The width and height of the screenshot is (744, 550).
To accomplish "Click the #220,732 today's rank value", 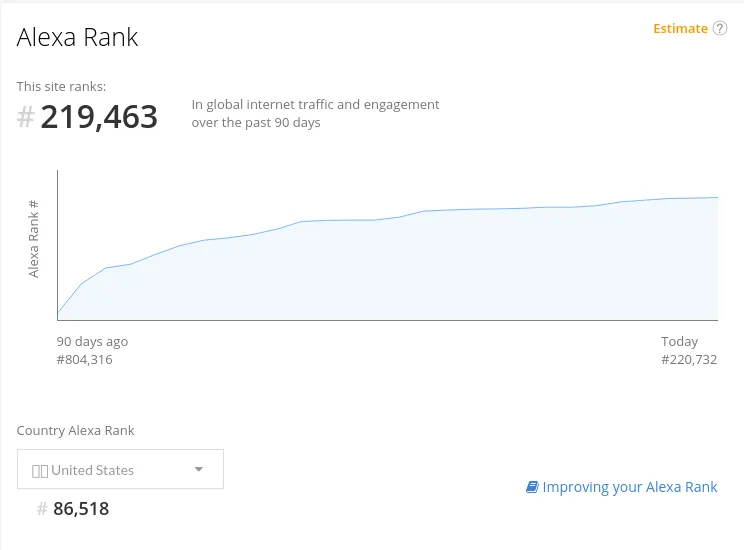I will 689,360.
